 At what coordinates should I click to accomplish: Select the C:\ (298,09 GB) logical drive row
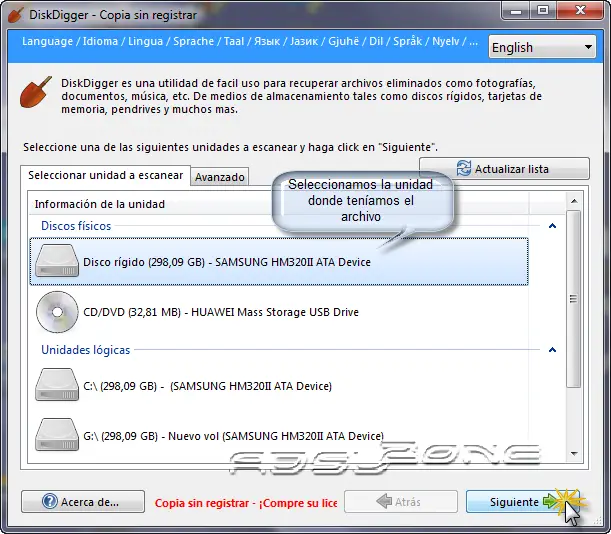(x=279, y=385)
